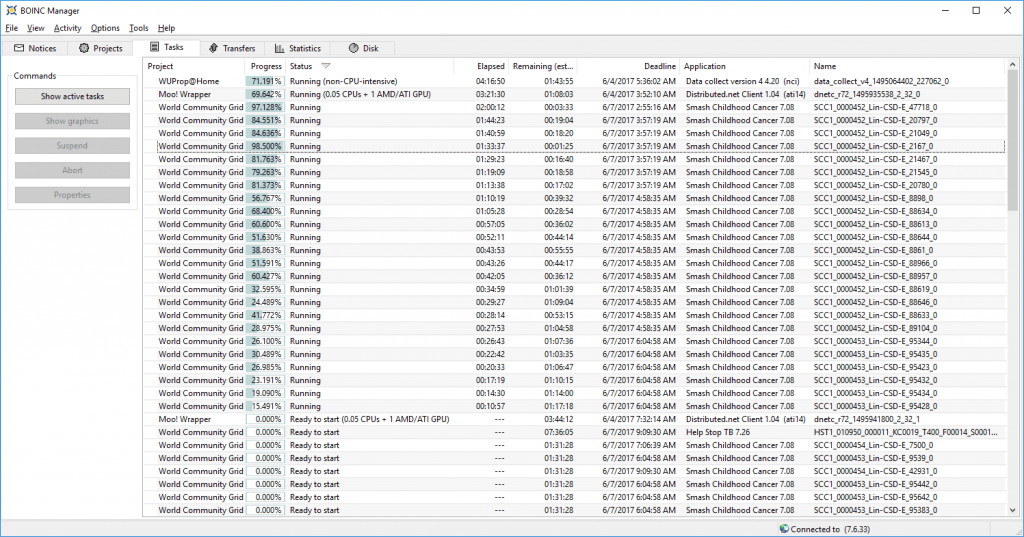Image resolution: width=1024 pixels, height=537 pixels.
Task: Click the scrollbar down arrow
Action: pos(1012,511)
